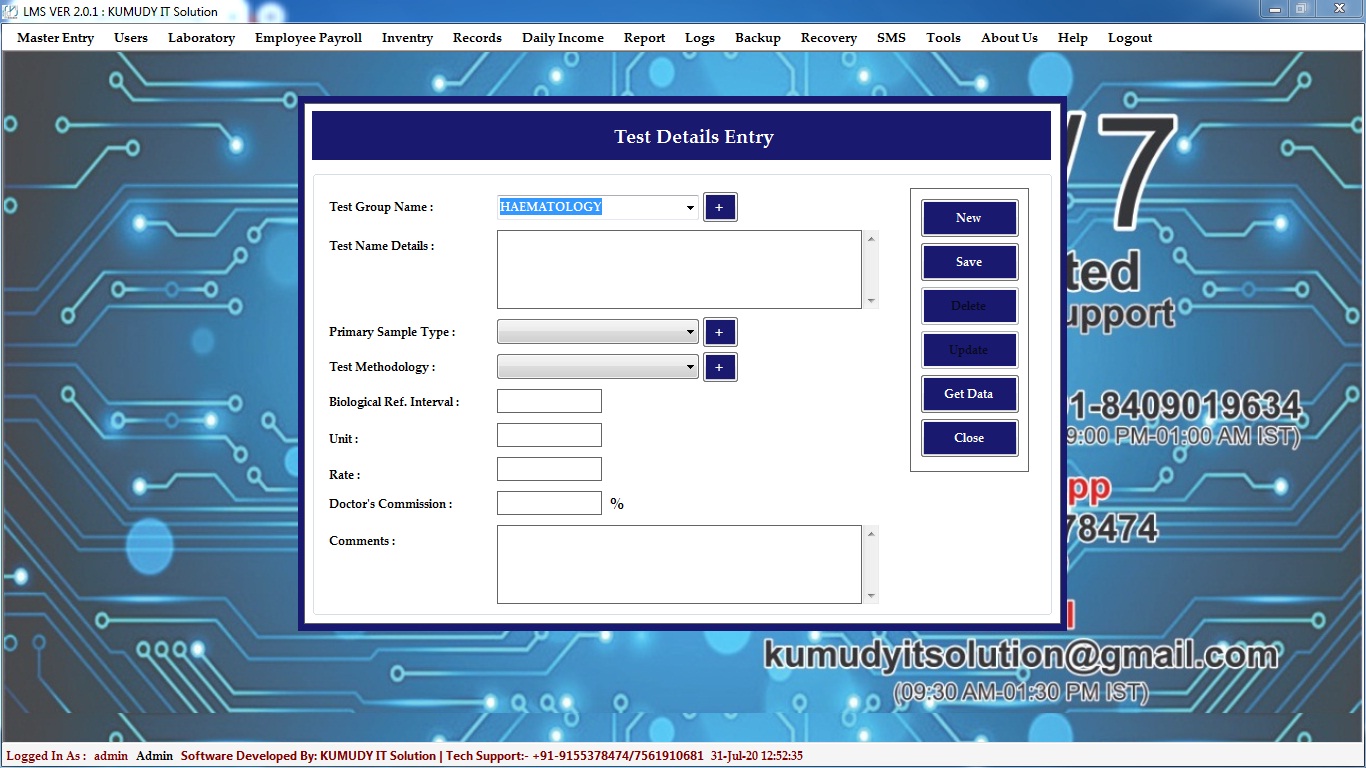Open the Daily Income menu
Viewport: 1366px width, 768px height.
click(562, 38)
